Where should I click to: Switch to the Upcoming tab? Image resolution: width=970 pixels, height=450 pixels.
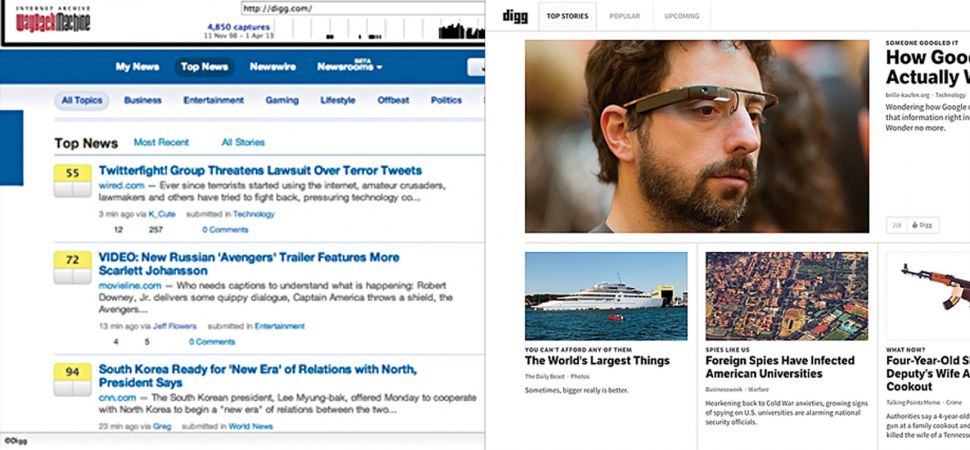682,16
